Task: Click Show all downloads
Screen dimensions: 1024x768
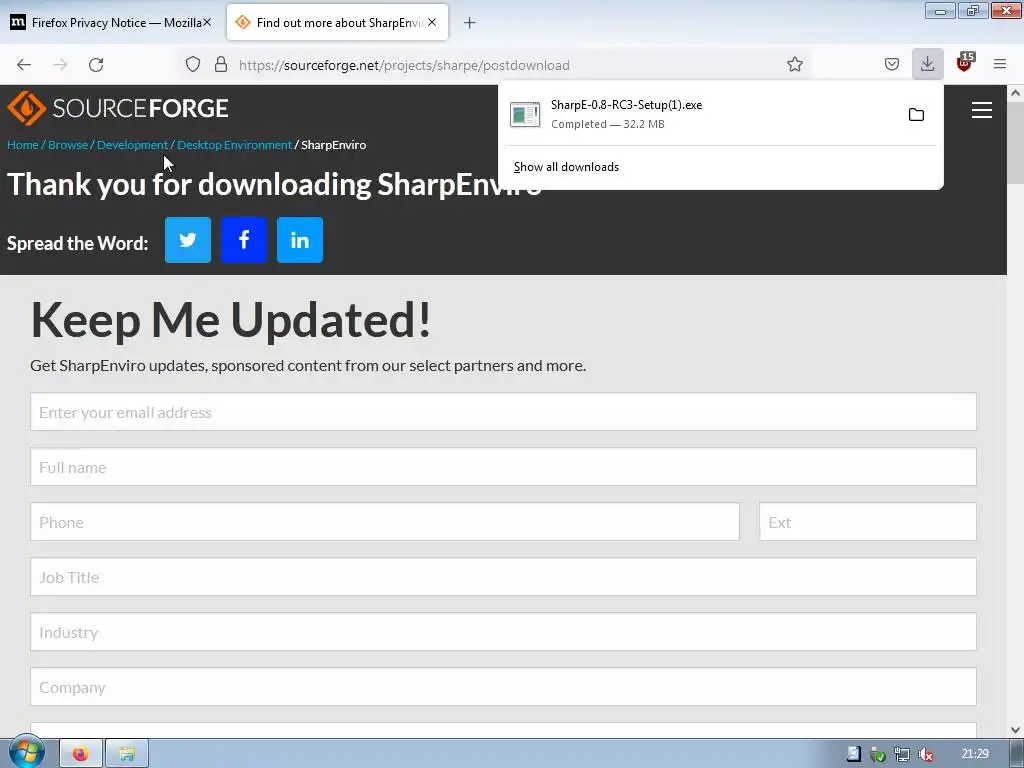Action: click(566, 167)
